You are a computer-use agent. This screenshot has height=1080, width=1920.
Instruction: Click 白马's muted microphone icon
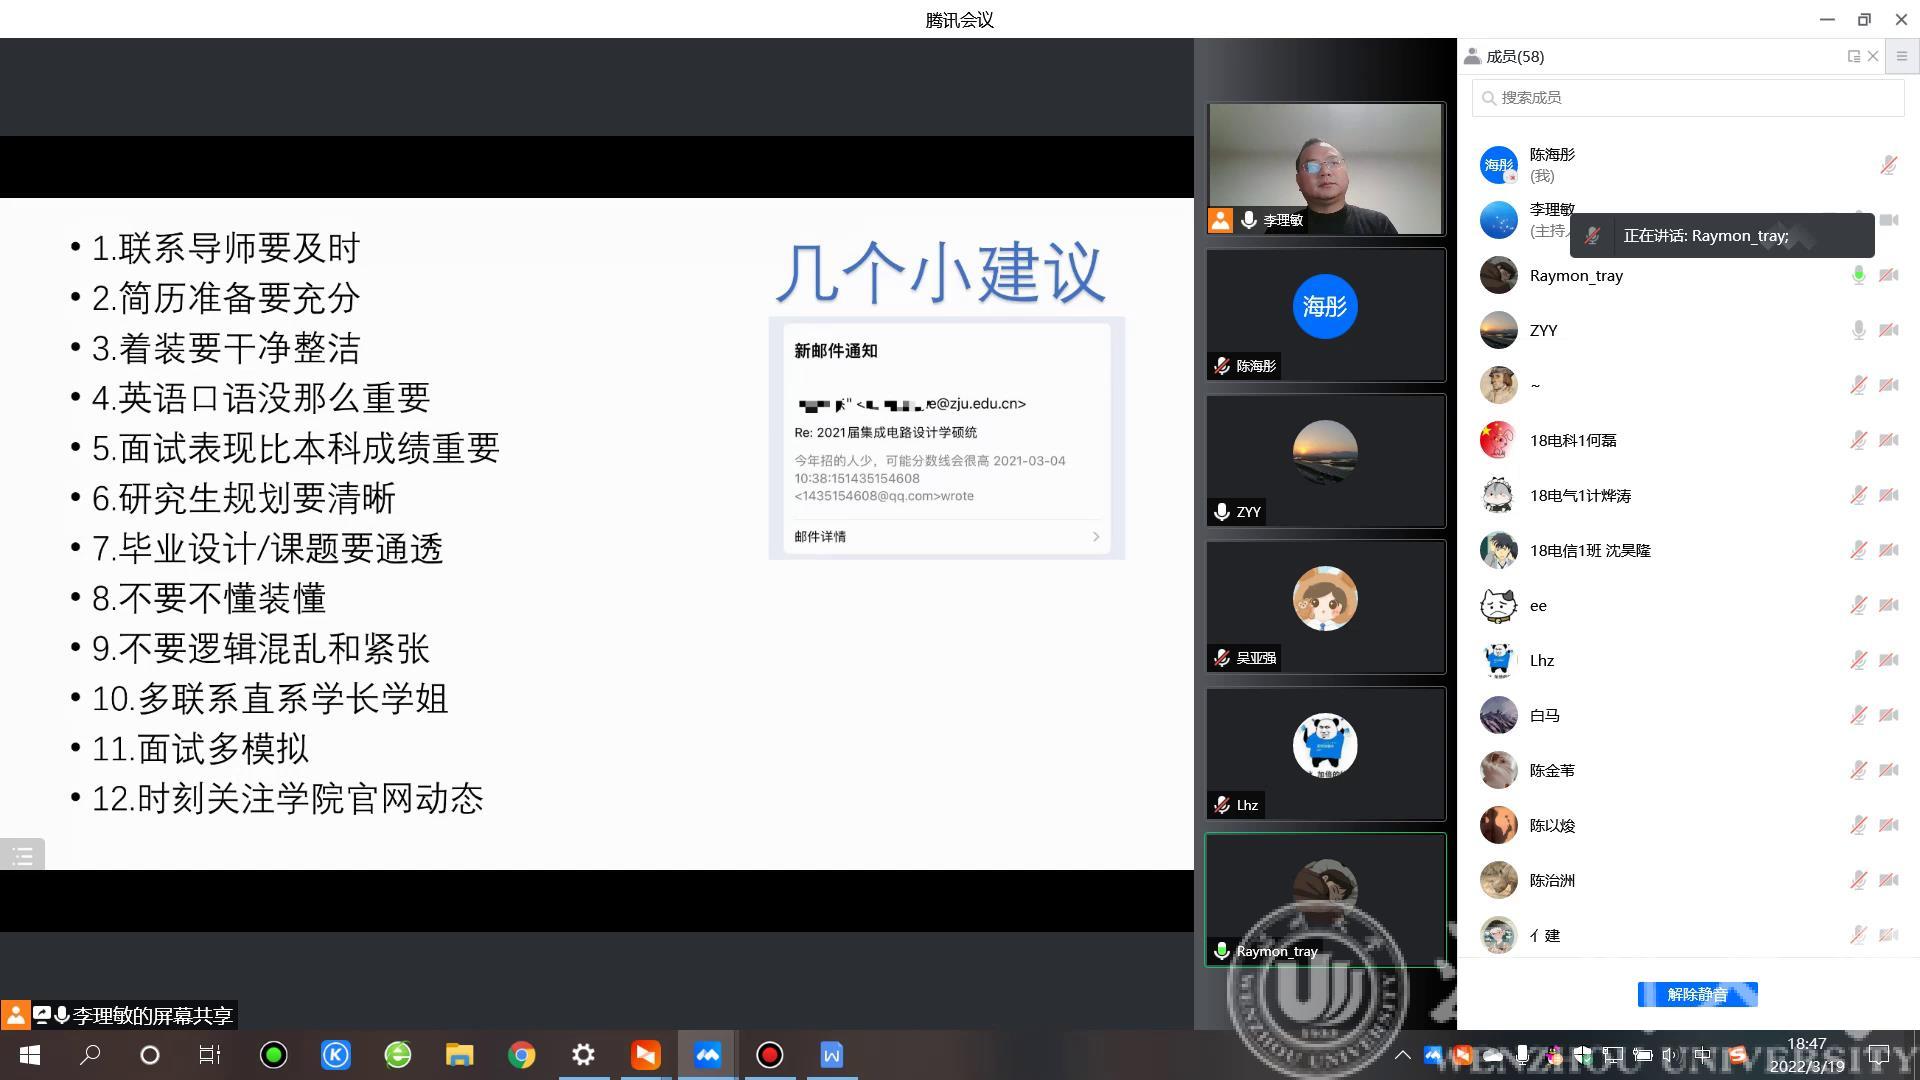1858,715
